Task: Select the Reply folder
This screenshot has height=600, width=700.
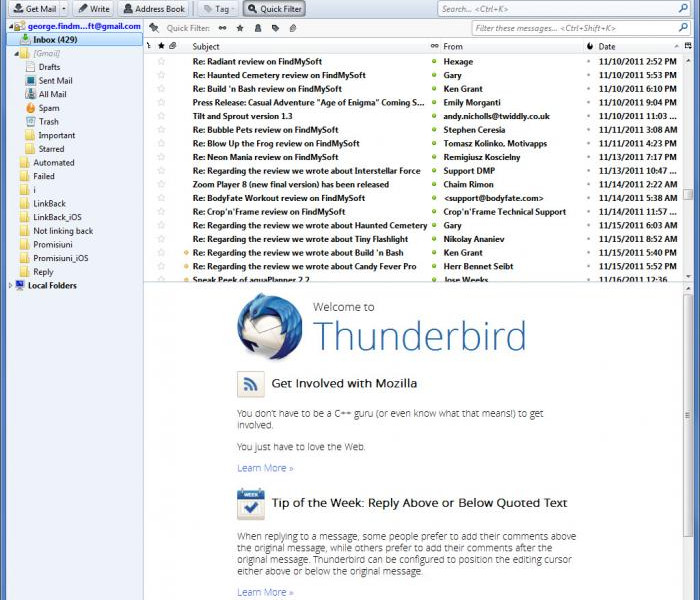Action: 43,272
